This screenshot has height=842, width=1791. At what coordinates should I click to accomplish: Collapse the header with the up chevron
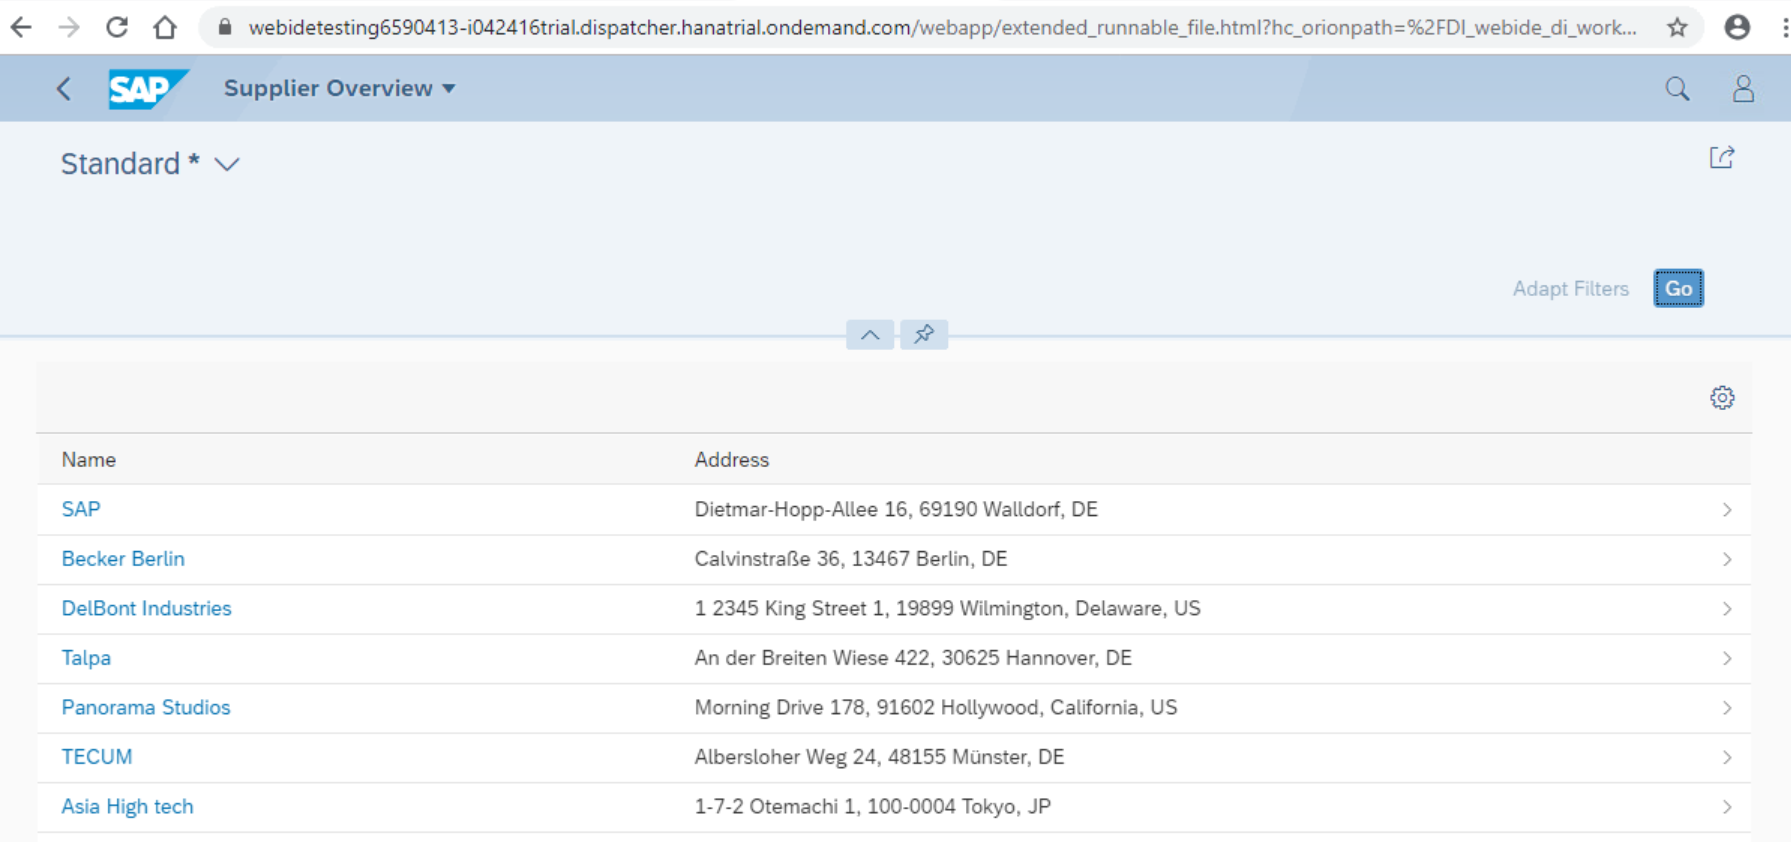click(x=870, y=335)
